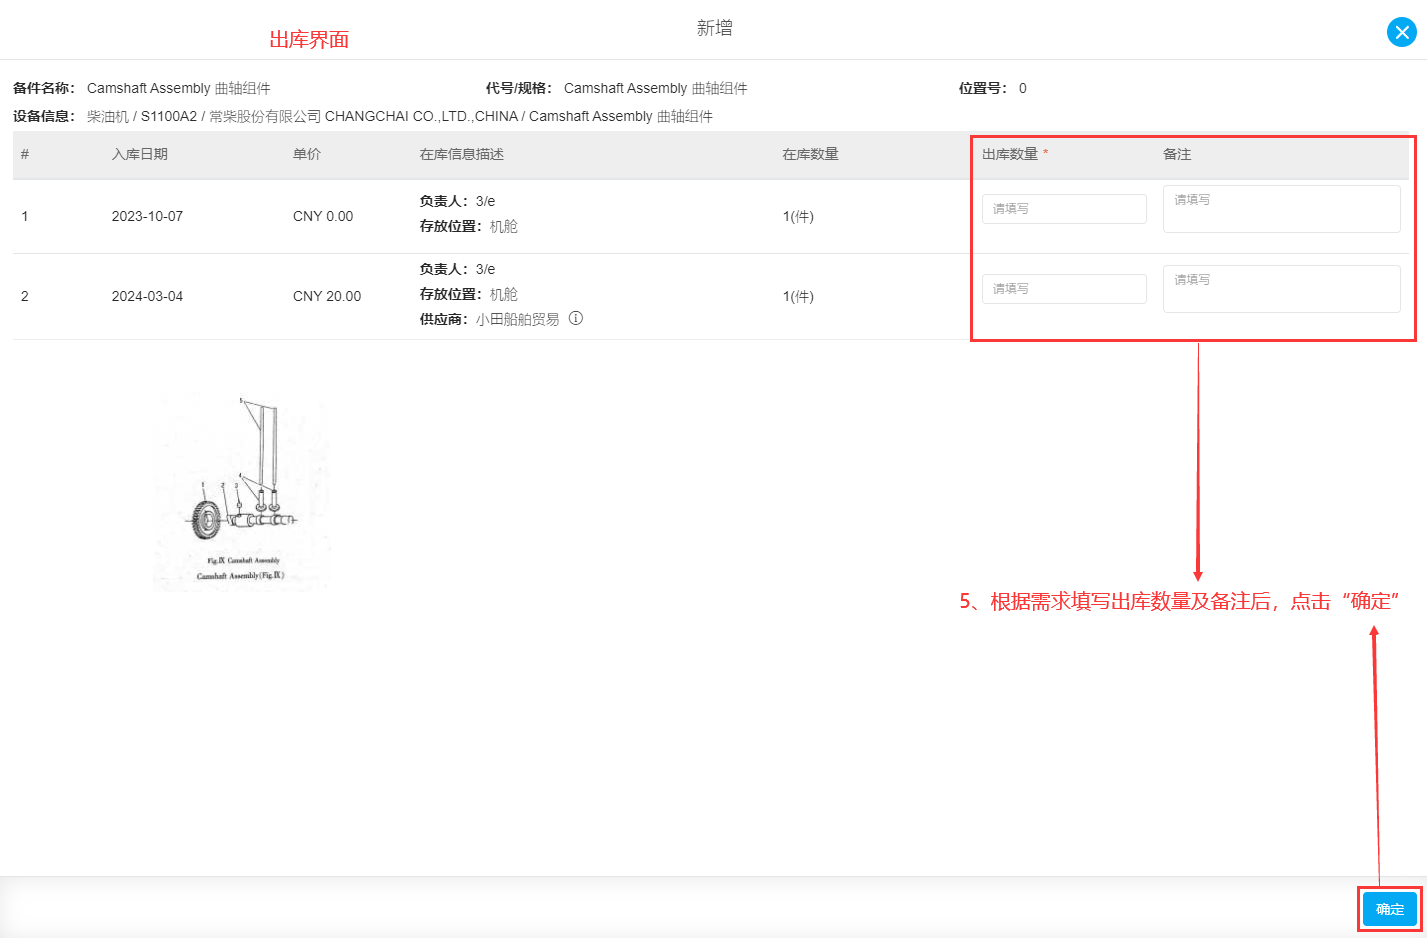Fill 出库数量 field for the 2024-03-04 row

(x=1064, y=289)
